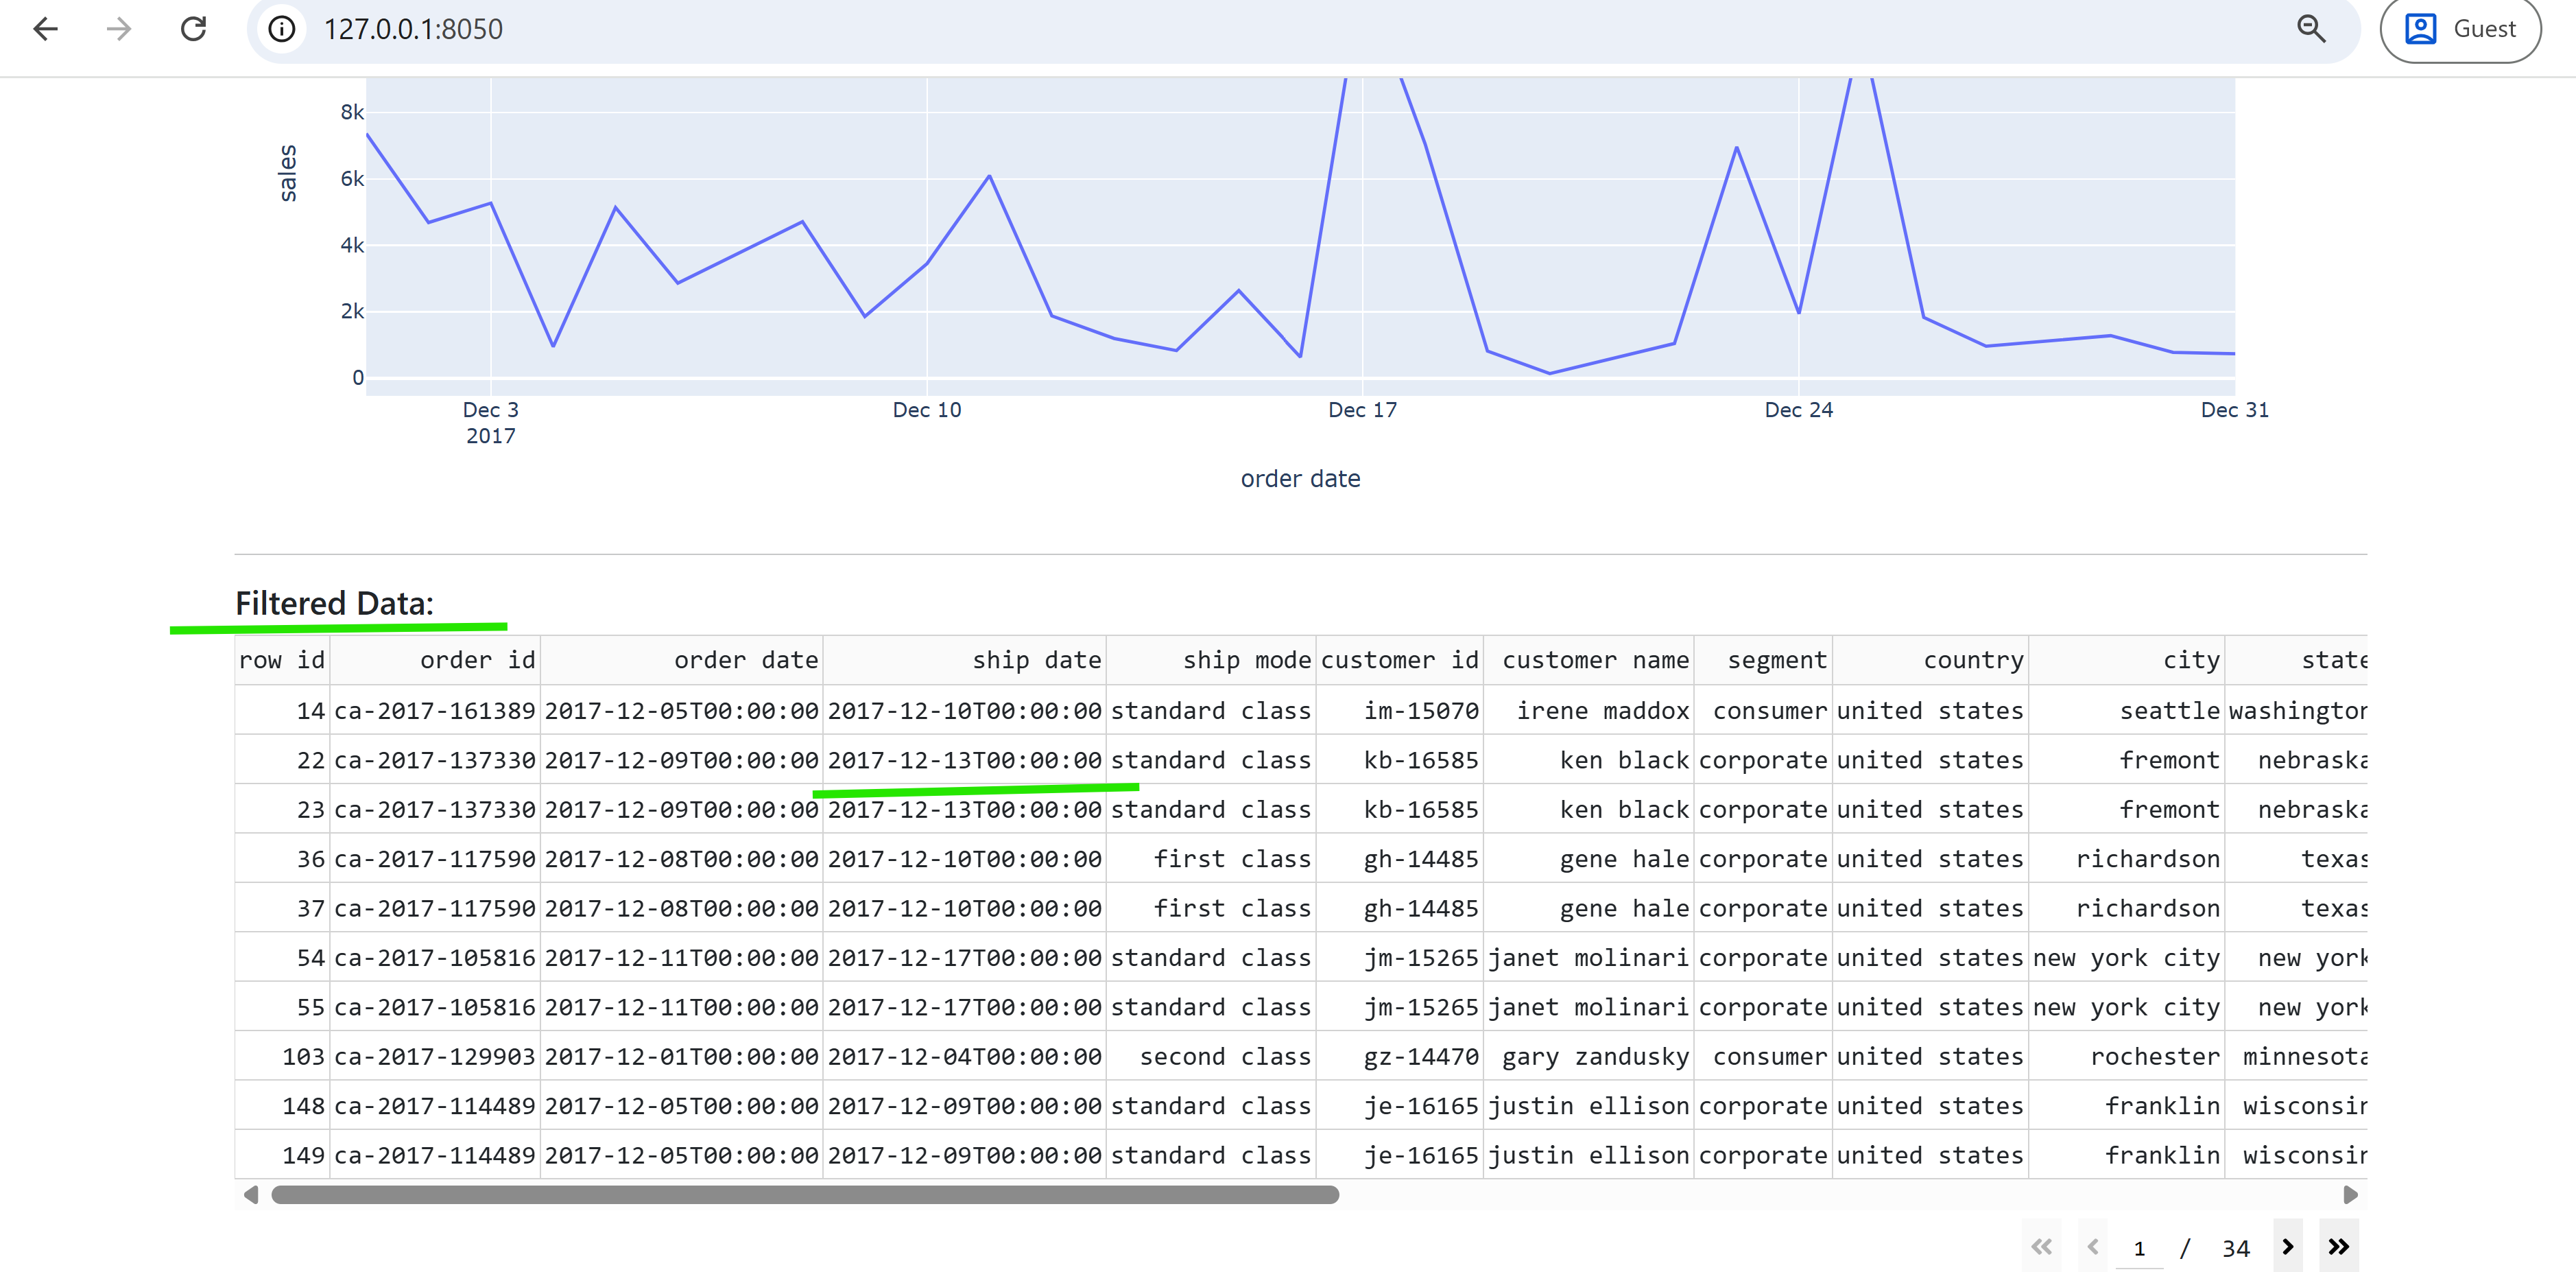The image size is (2576, 1272).
Task: Click the browser forward arrow
Action: pyautogui.click(x=119, y=29)
